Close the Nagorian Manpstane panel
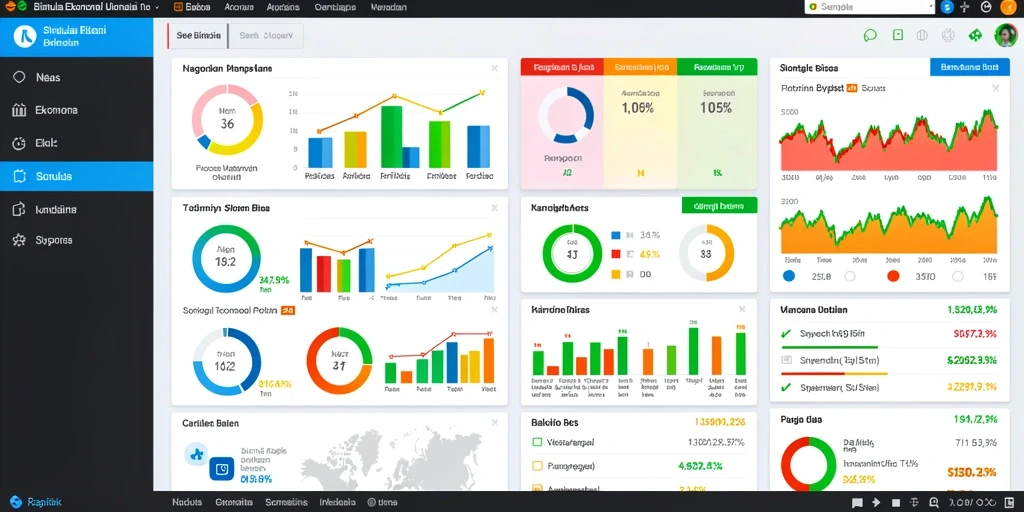The height and width of the screenshot is (512, 1024). [494, 68]
